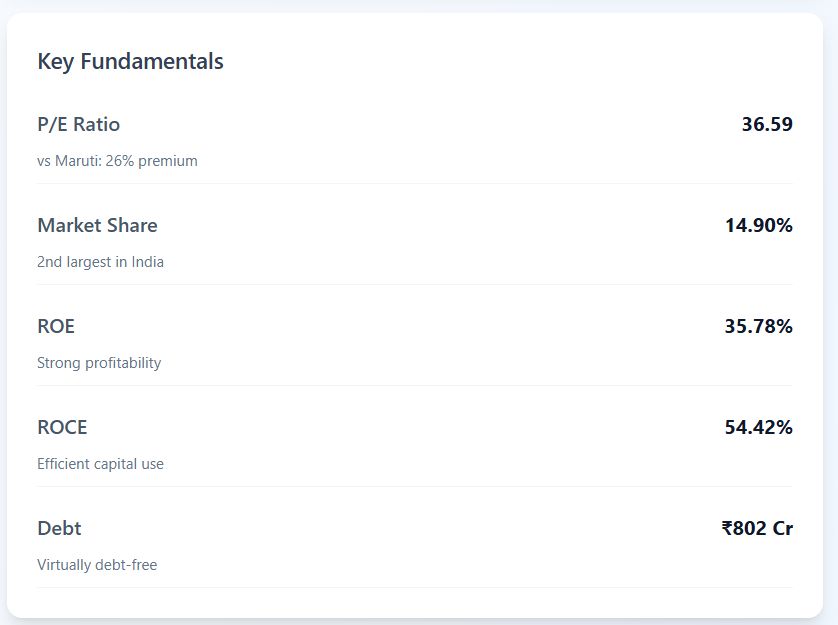Click the 14.90% market share value
838x625 pixels.
(759, 225)
